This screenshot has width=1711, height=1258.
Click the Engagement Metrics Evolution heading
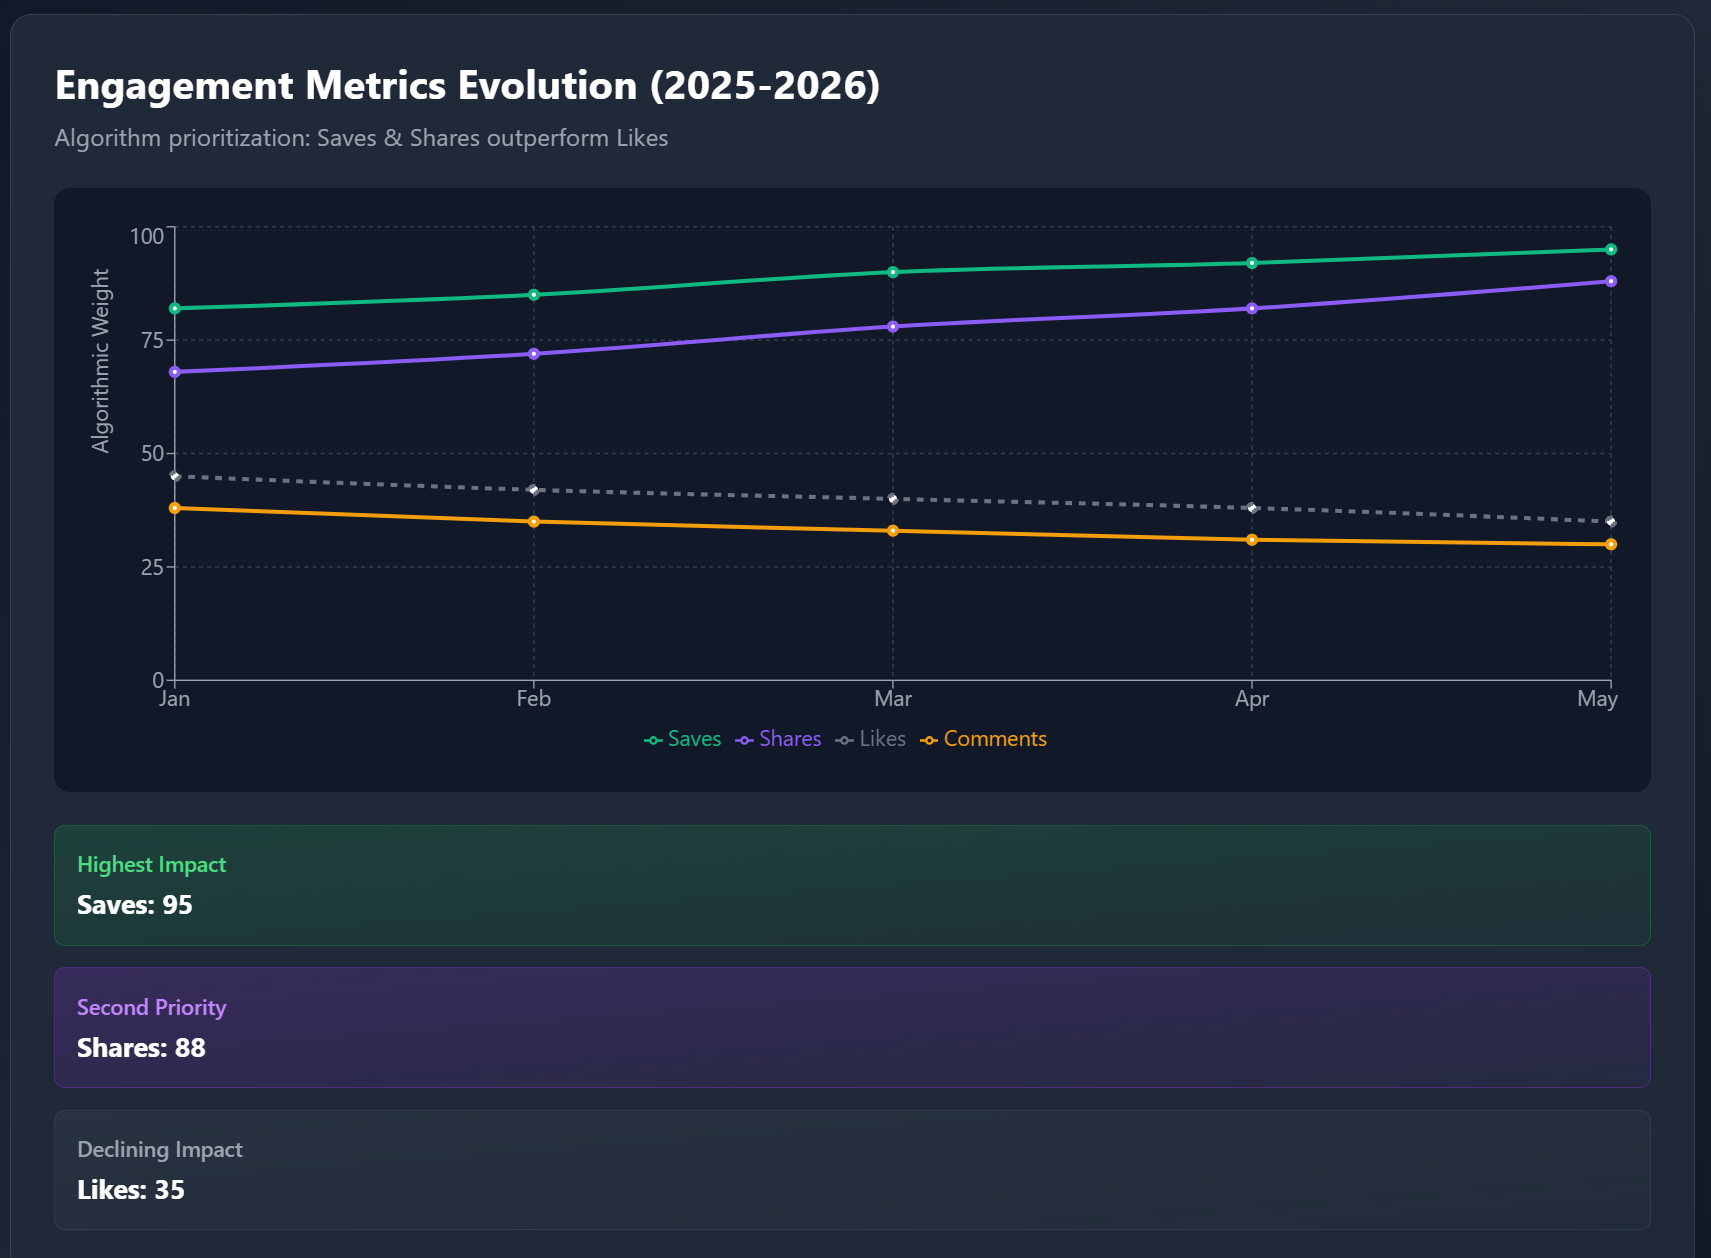pyautogui.click(x=467, y=86)
